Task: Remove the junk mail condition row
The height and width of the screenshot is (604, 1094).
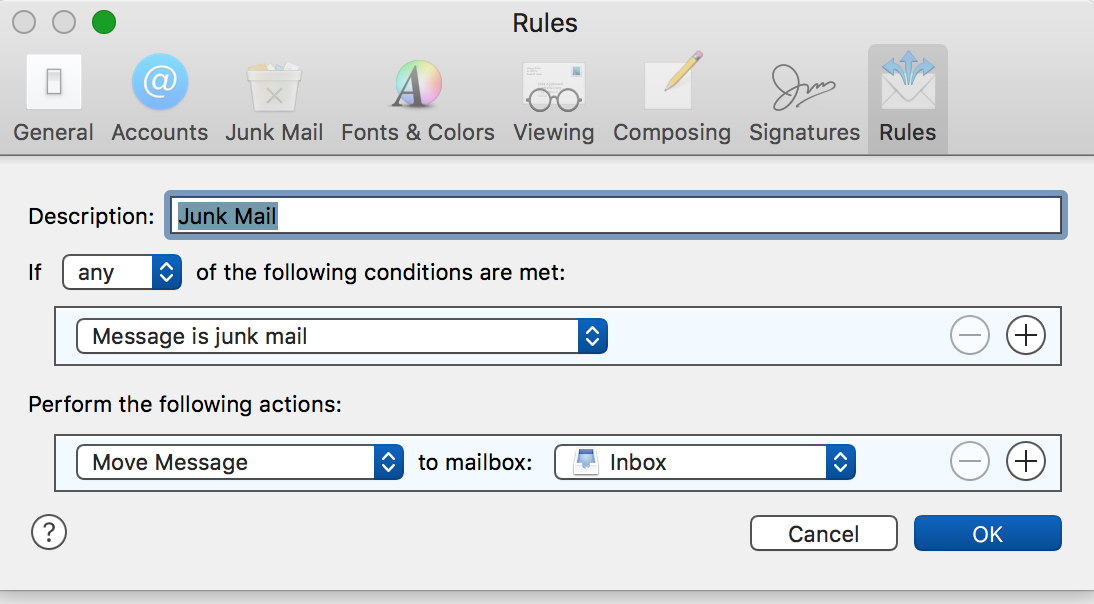Action: pos(970,335)
